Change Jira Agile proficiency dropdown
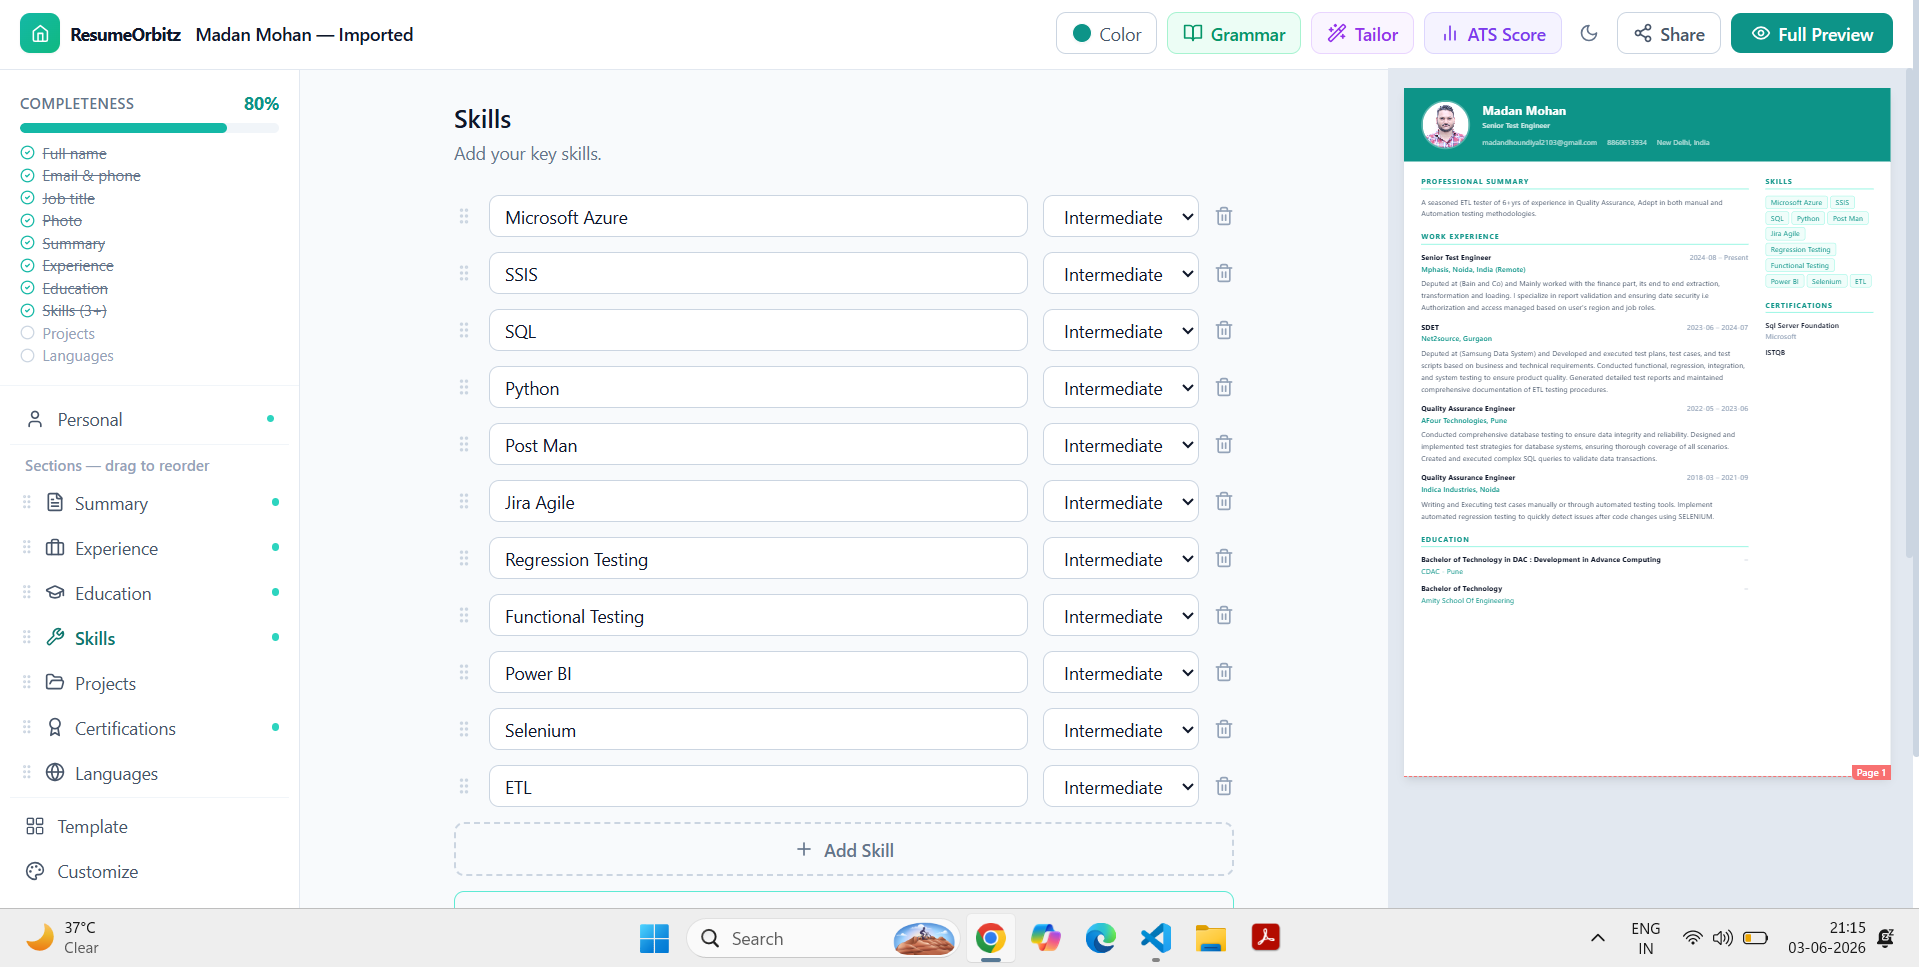Viewport: 1919px width, 967px height. pyautogui.click(x=1120, y=501)
